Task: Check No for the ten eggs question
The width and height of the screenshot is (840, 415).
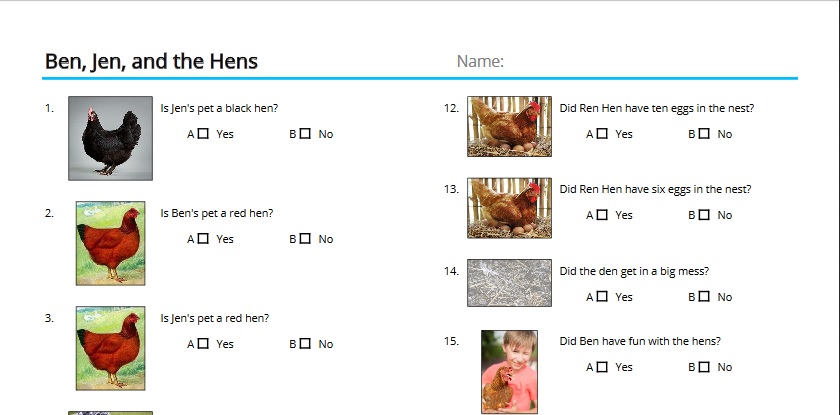Action: coord(704,134)
